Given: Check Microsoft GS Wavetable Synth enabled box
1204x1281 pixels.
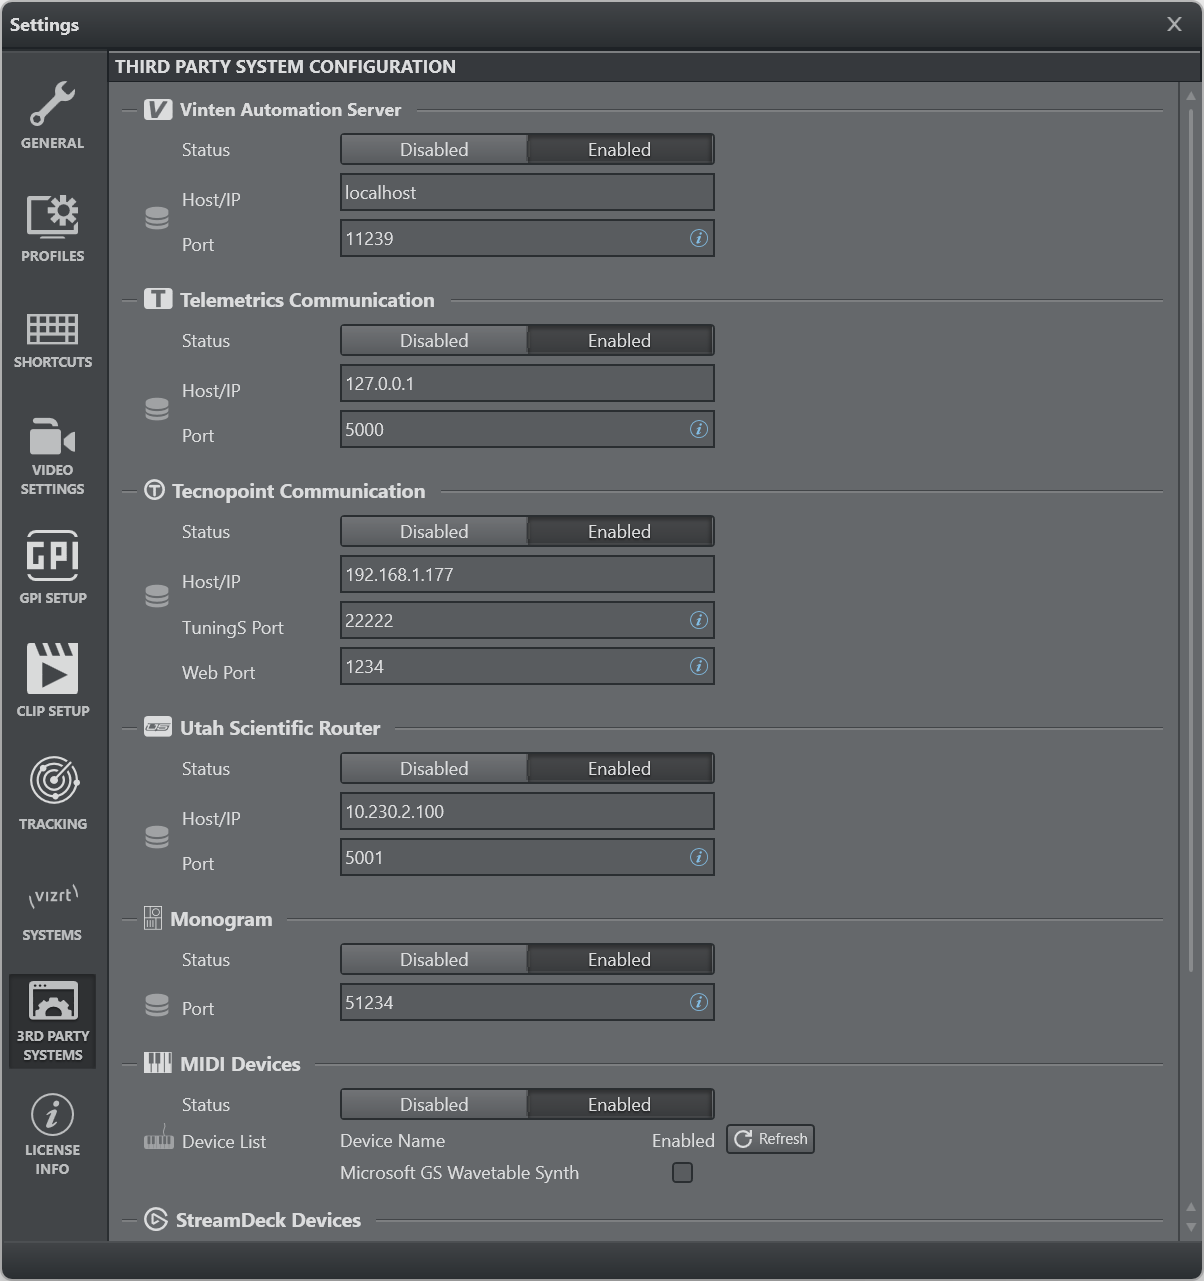Looking at the screenshot, I should 682,1172.
